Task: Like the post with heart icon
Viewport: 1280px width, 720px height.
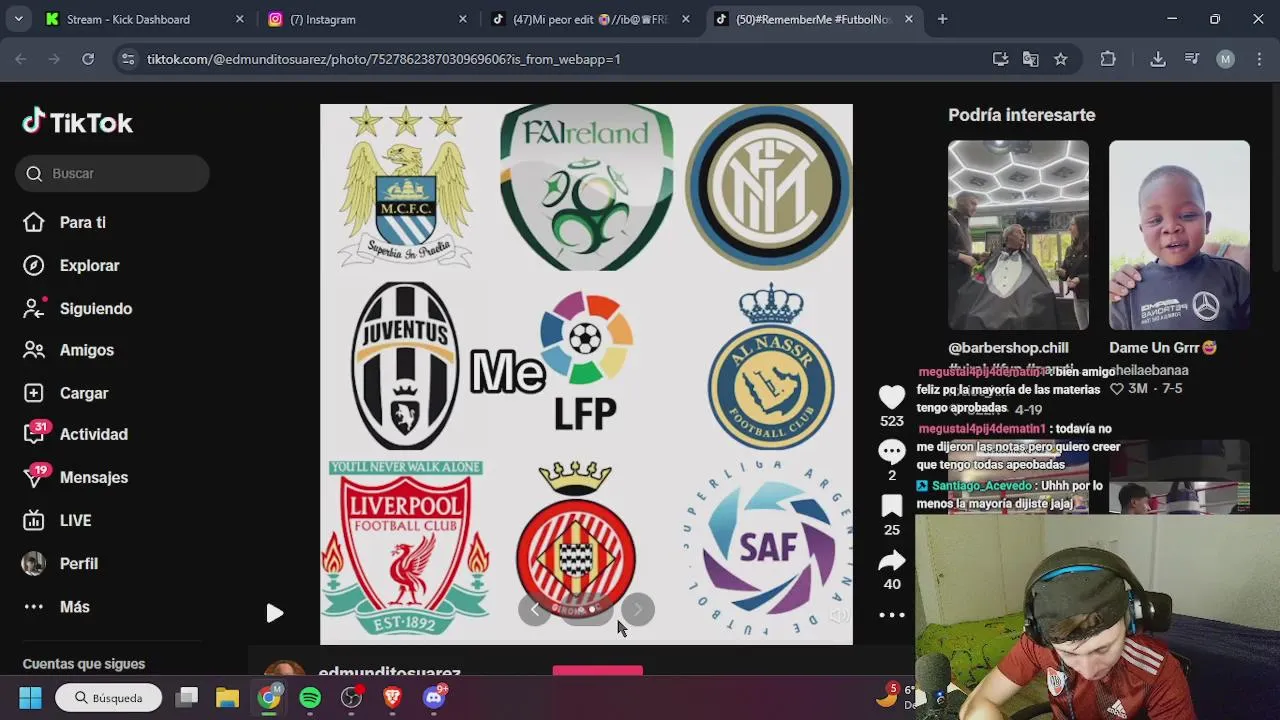Action: click(892, 397)
